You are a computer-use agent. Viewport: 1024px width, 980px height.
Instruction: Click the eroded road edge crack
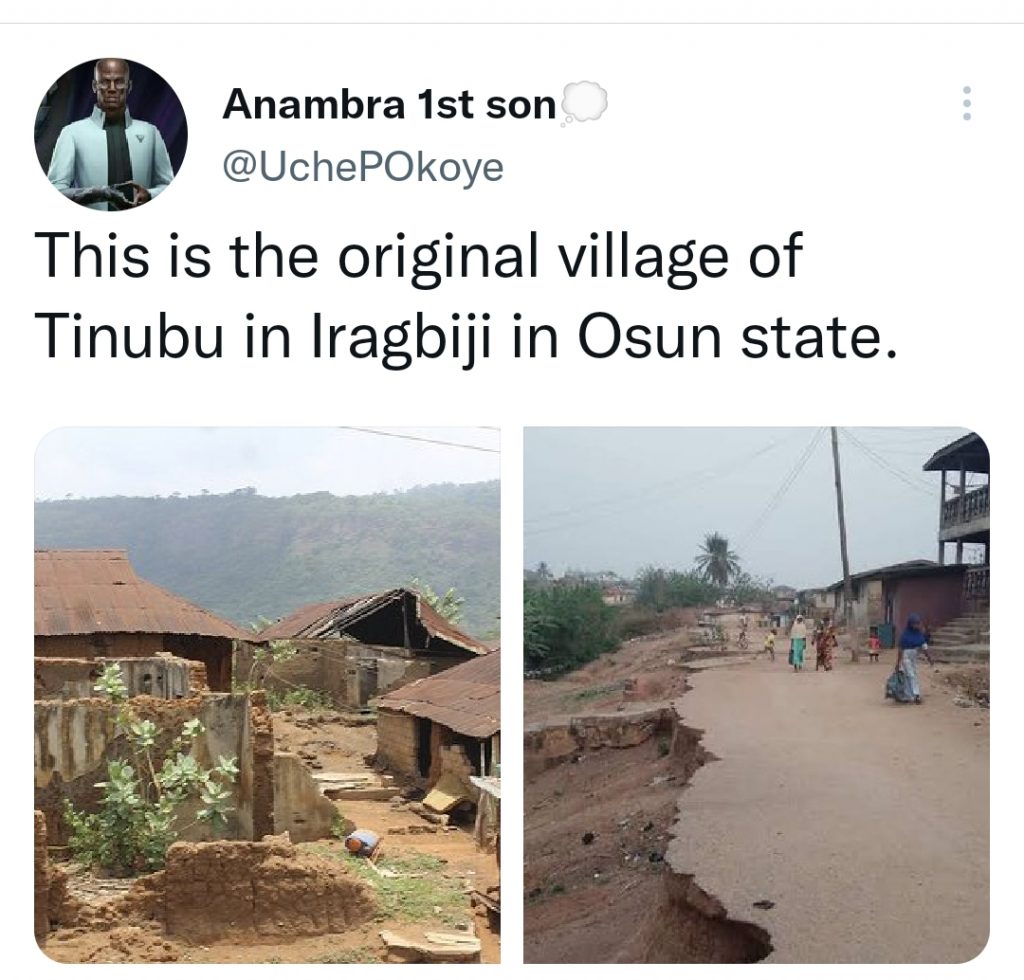[692, 816]
